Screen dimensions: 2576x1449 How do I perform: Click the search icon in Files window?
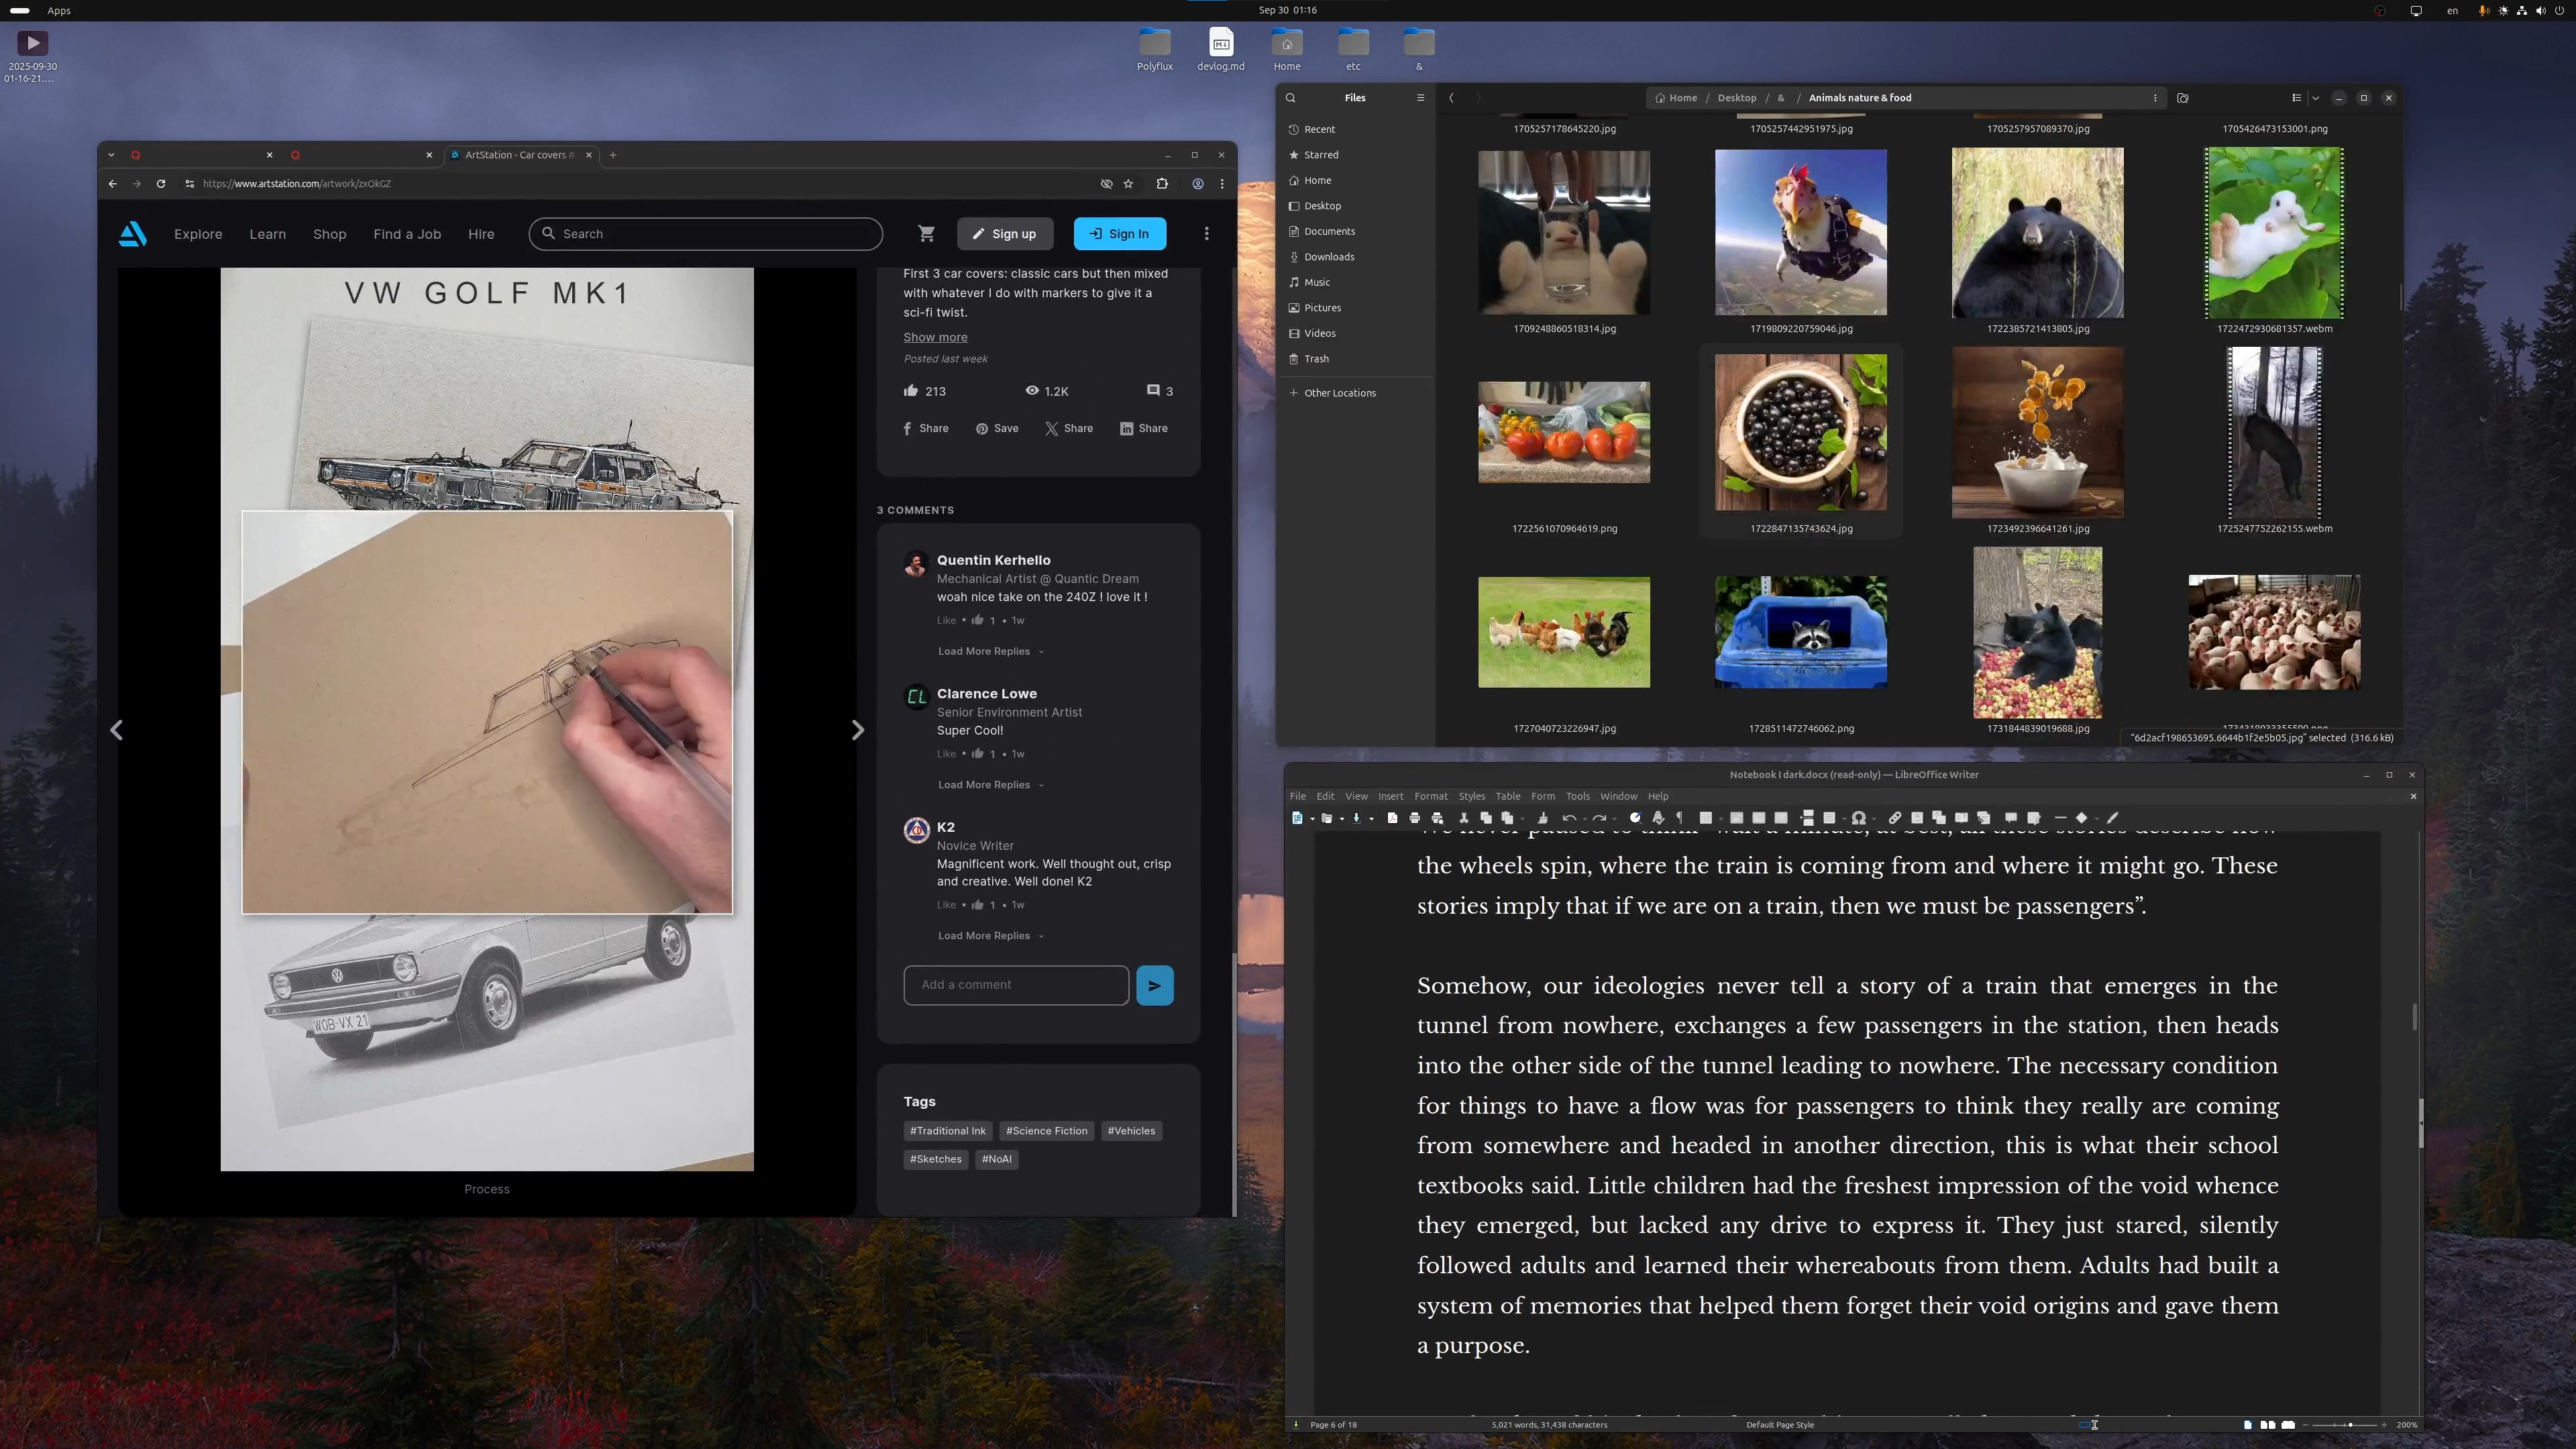[x=1291, y=98]
